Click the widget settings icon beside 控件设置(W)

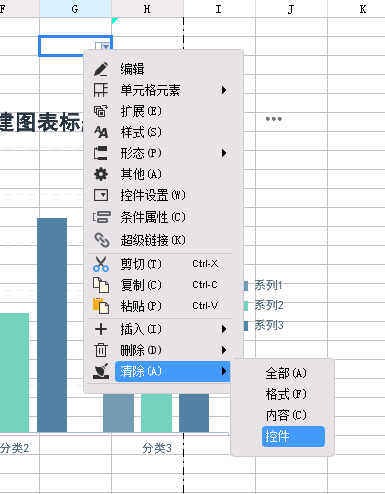point(101,195)
